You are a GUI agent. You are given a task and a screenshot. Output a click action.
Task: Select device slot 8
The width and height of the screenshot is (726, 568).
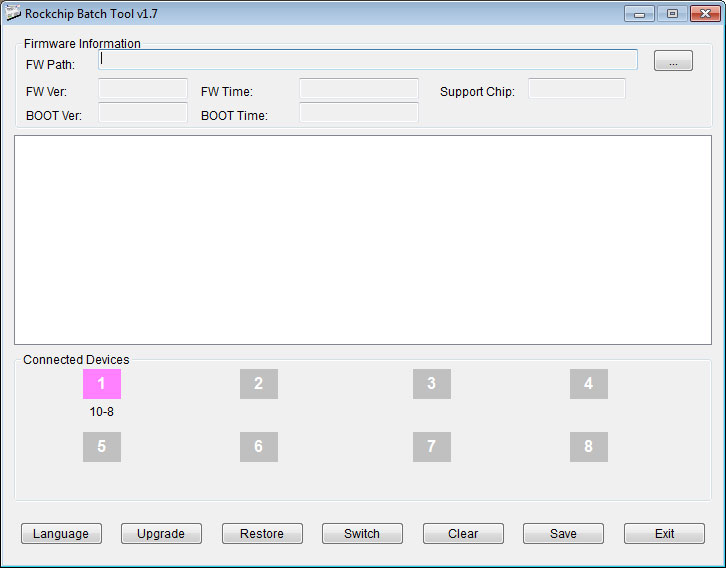click(x=588, y=447)
